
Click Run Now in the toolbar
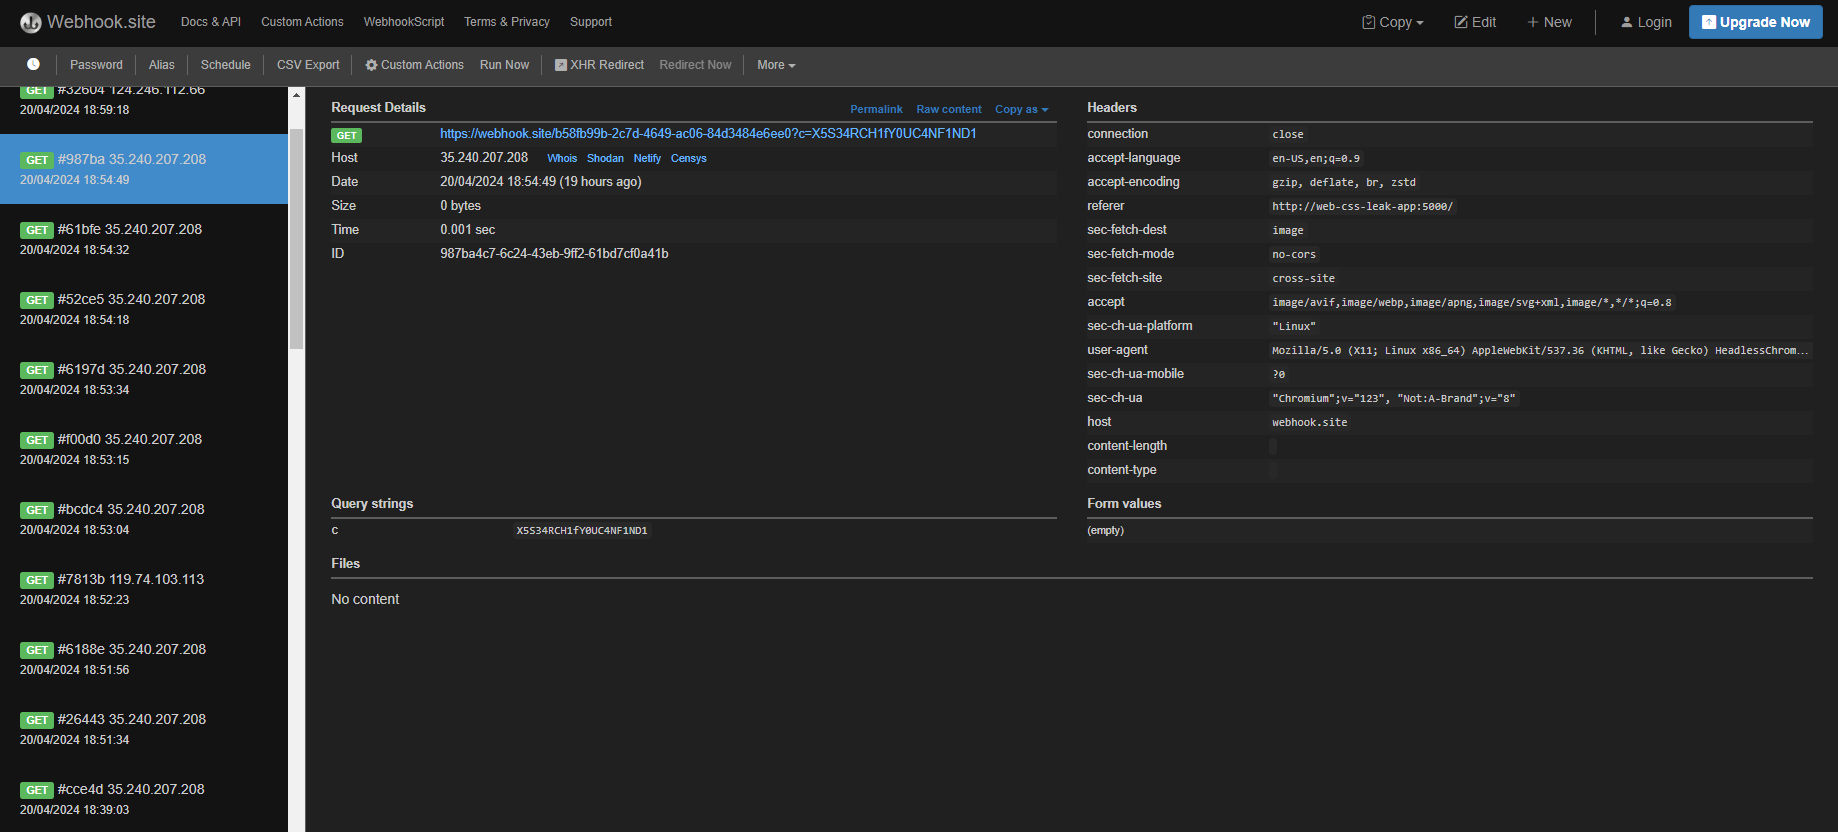[x=504, y=65]
